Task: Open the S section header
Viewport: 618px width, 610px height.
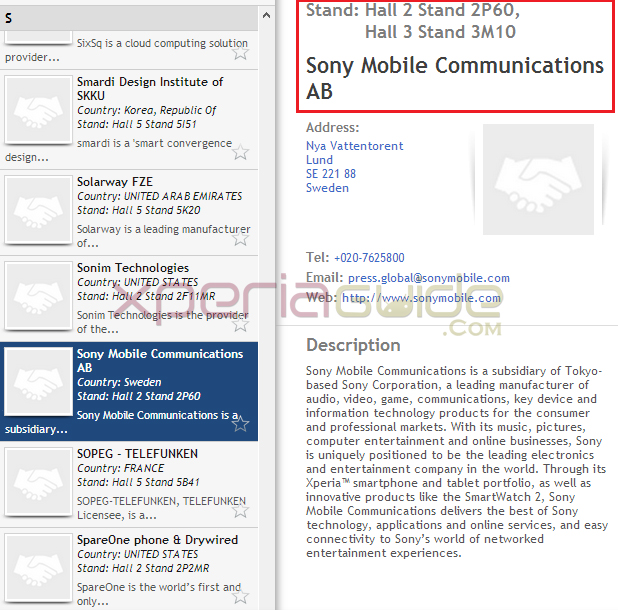Action: pos(129,18)
